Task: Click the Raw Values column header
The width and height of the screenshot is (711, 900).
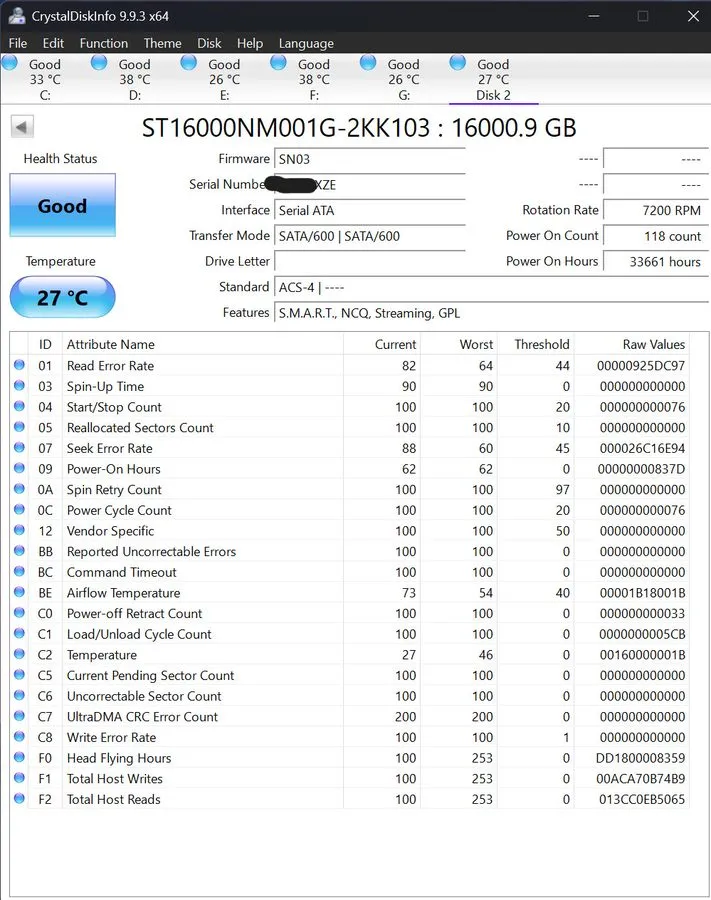Action: tap(632, 344)
